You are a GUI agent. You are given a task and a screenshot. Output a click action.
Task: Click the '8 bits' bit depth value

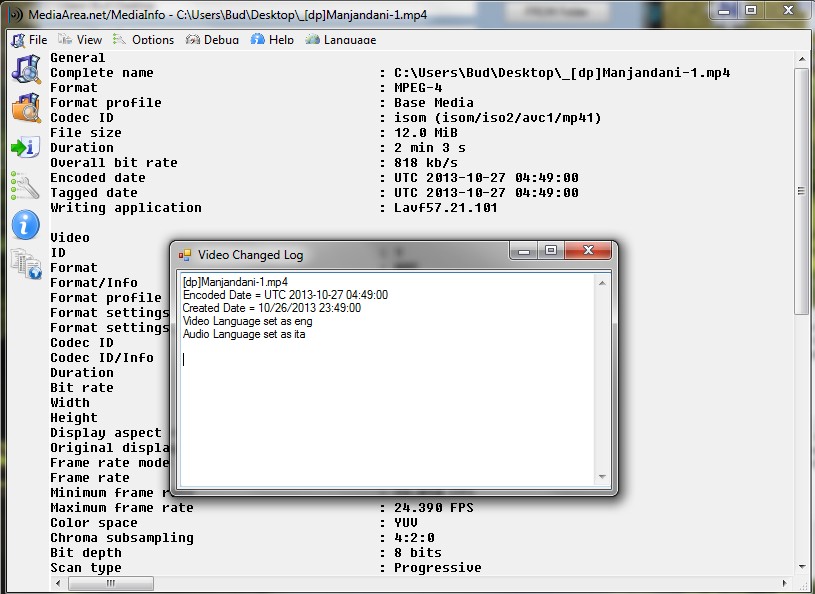[x=417, y=553]
